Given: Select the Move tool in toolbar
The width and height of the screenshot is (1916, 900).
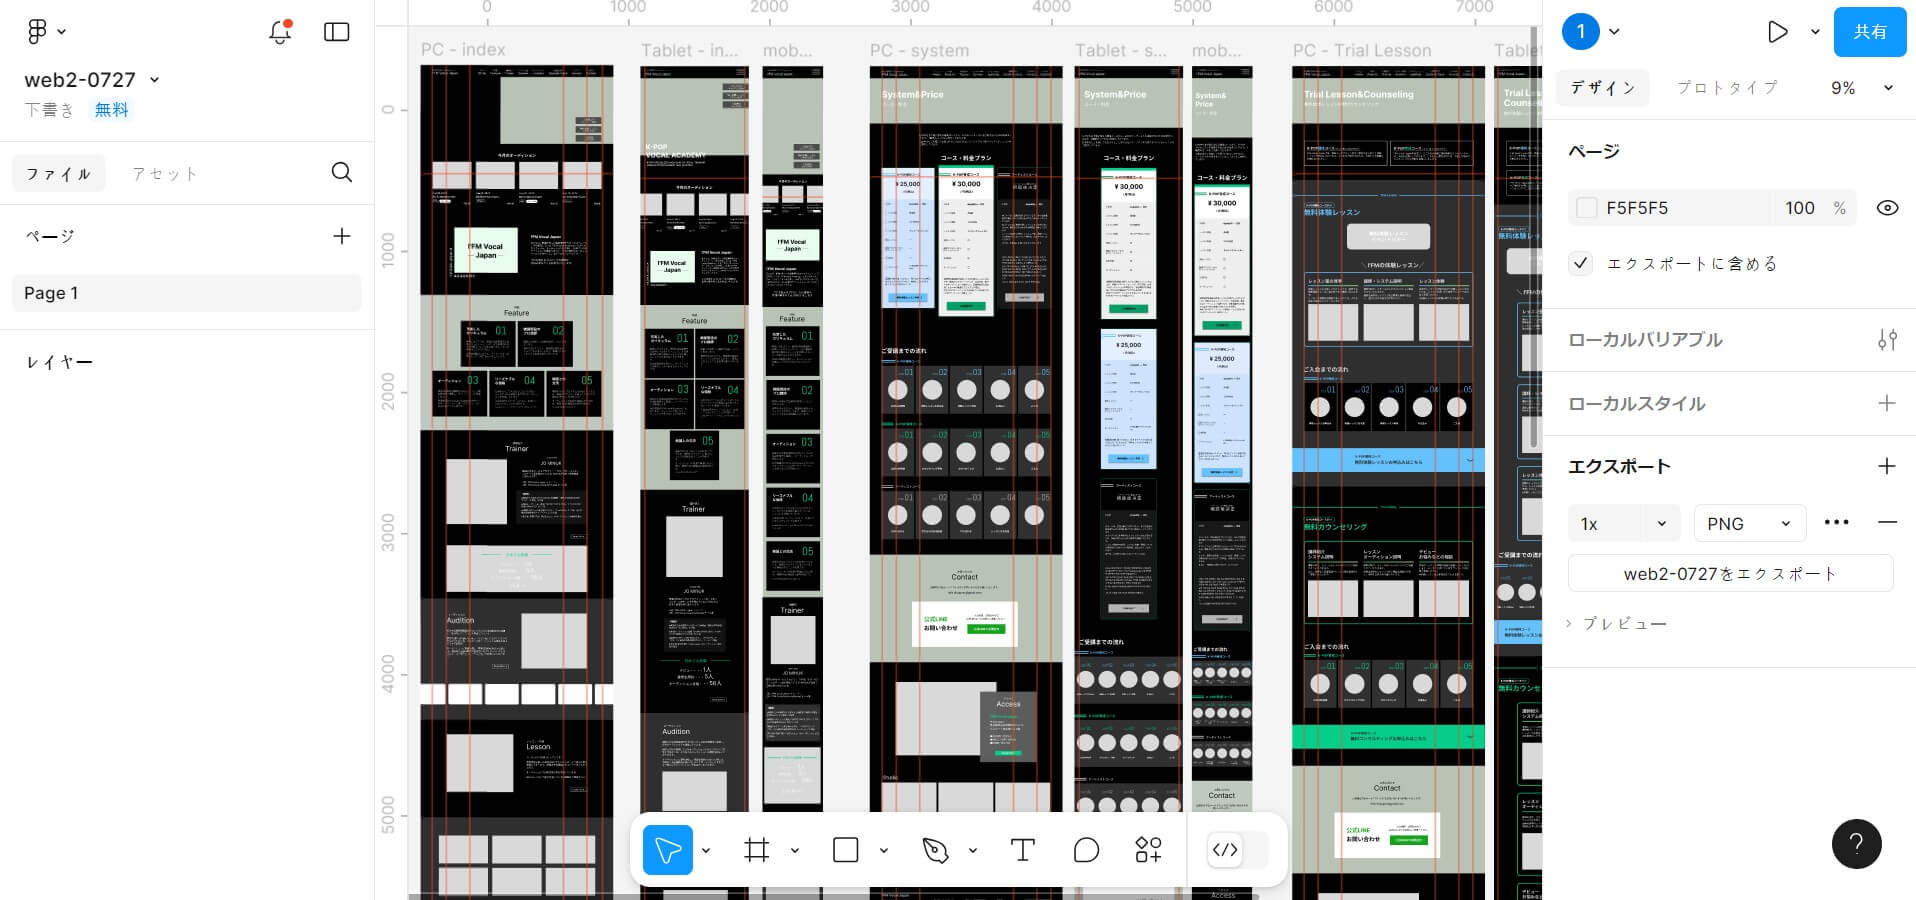Looking at the screenshot, I should 667,850.
